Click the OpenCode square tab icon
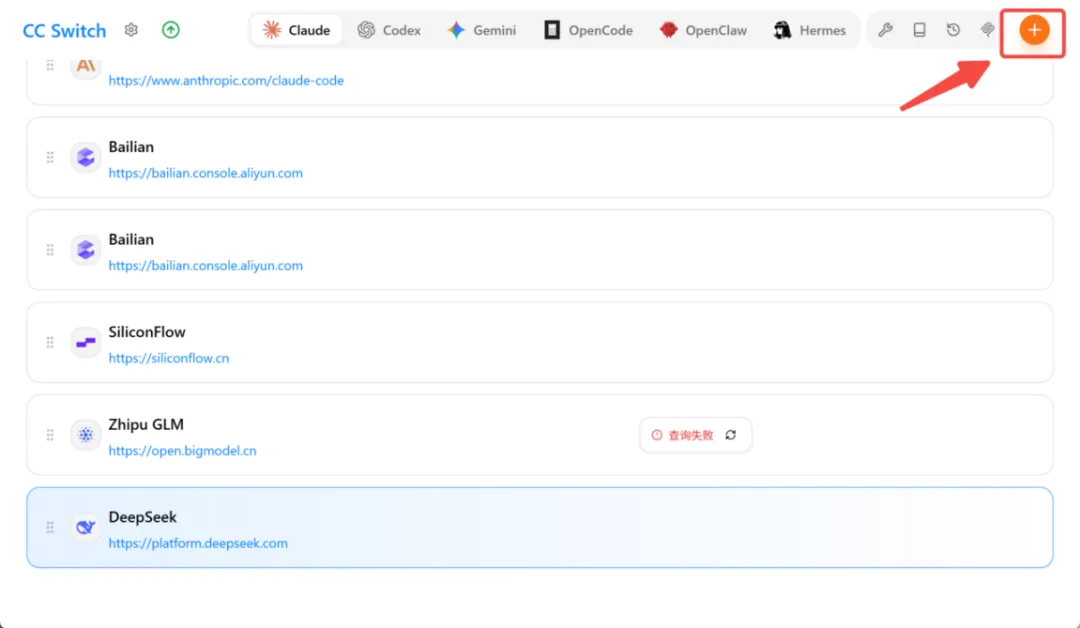The width and height of the screenshot is (1080, 628). pyautogui.click(x=552, y=30)
